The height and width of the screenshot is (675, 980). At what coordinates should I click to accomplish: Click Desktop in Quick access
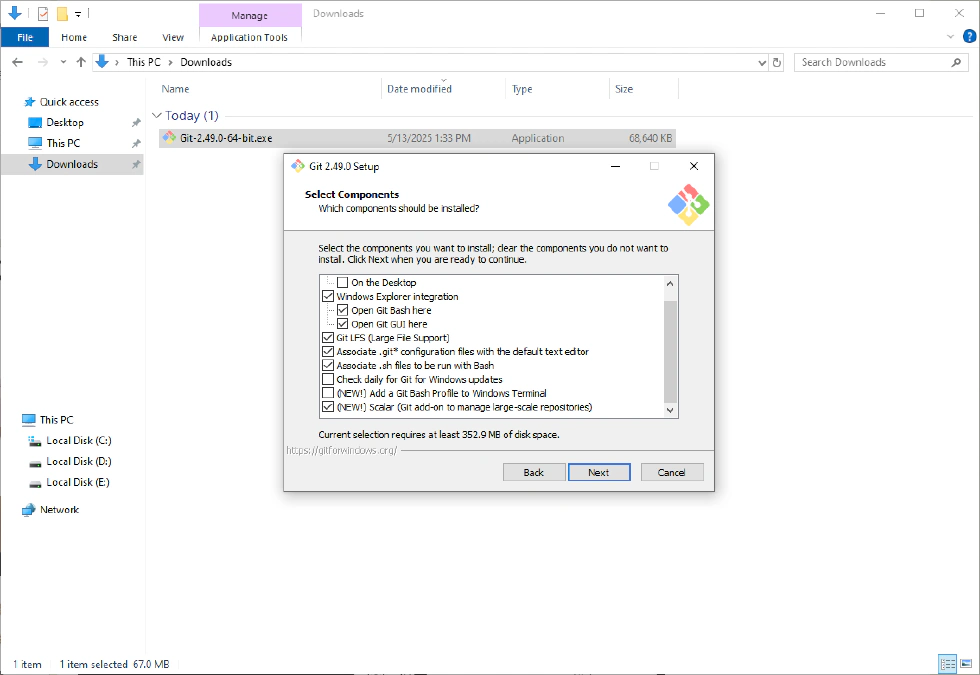(x=65, y=122)
